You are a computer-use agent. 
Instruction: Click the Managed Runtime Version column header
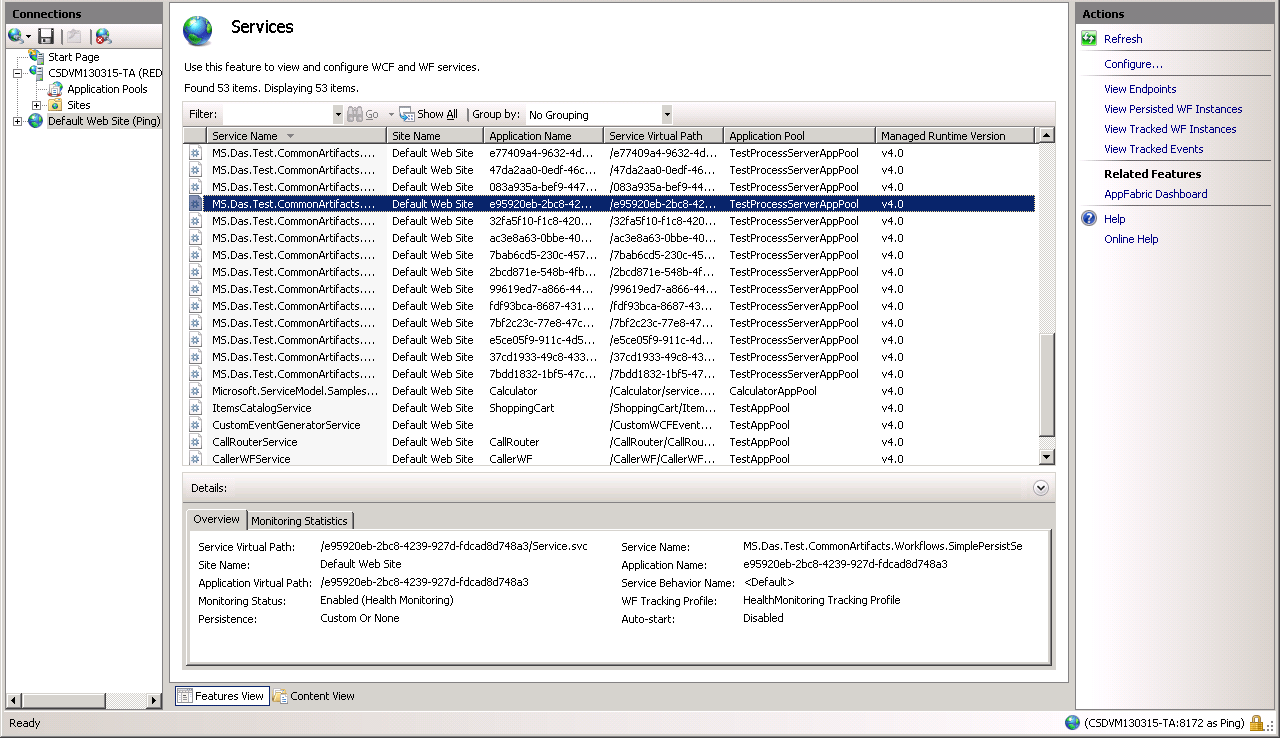click(955, 136)
